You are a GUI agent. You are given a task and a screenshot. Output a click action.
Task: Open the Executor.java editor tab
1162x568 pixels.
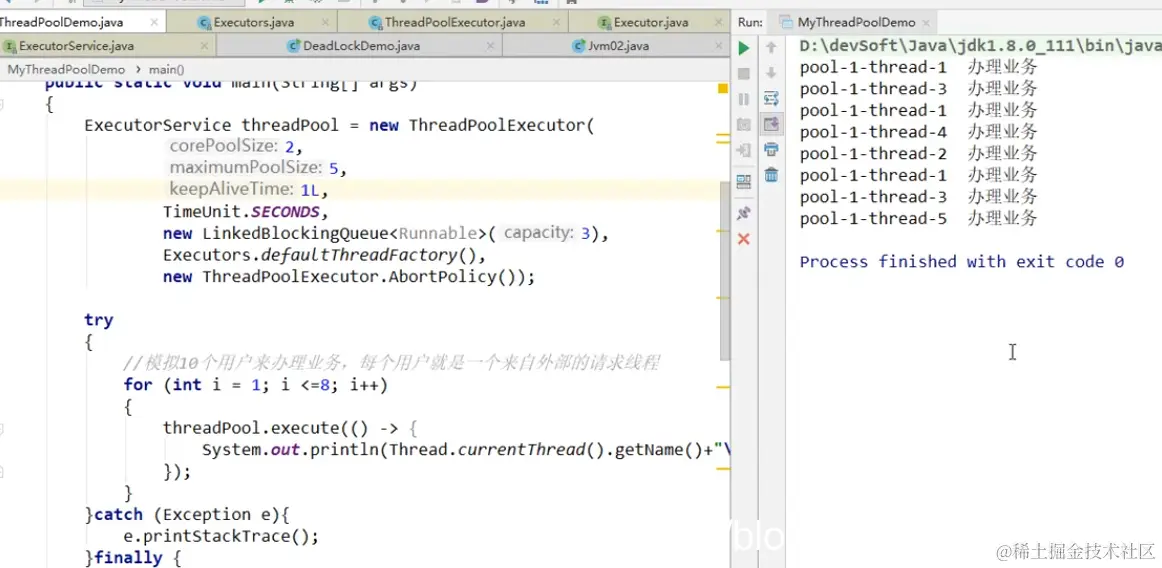[x=651, y=22]
